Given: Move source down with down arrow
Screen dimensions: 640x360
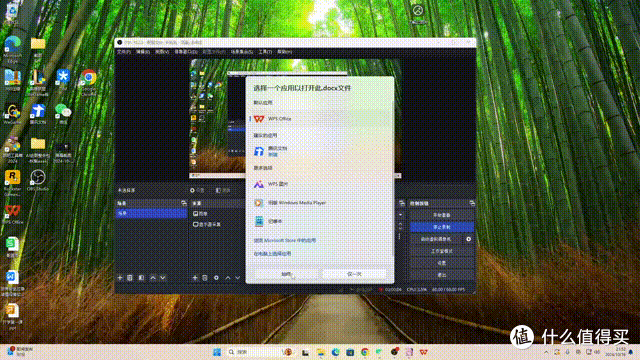Looking at the screenshot, I should [238, 278].
